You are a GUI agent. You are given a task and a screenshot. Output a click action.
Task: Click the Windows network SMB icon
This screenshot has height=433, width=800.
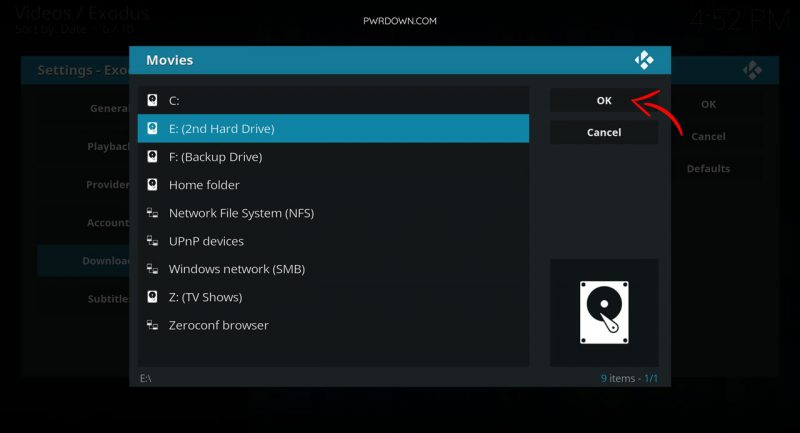click(152, 268)
